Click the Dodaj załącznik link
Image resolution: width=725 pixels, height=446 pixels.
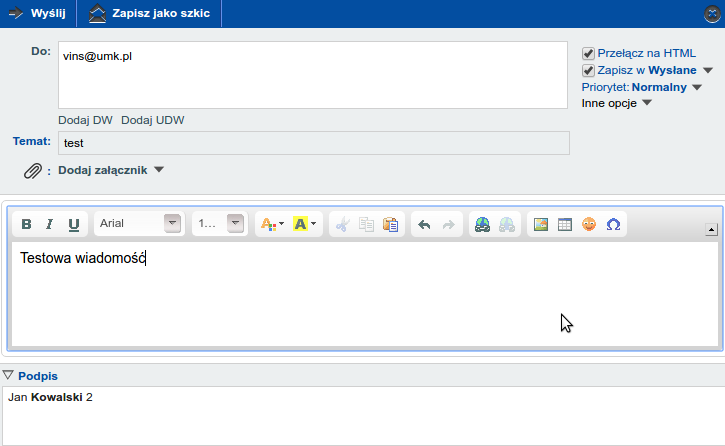tap(103, 170)
